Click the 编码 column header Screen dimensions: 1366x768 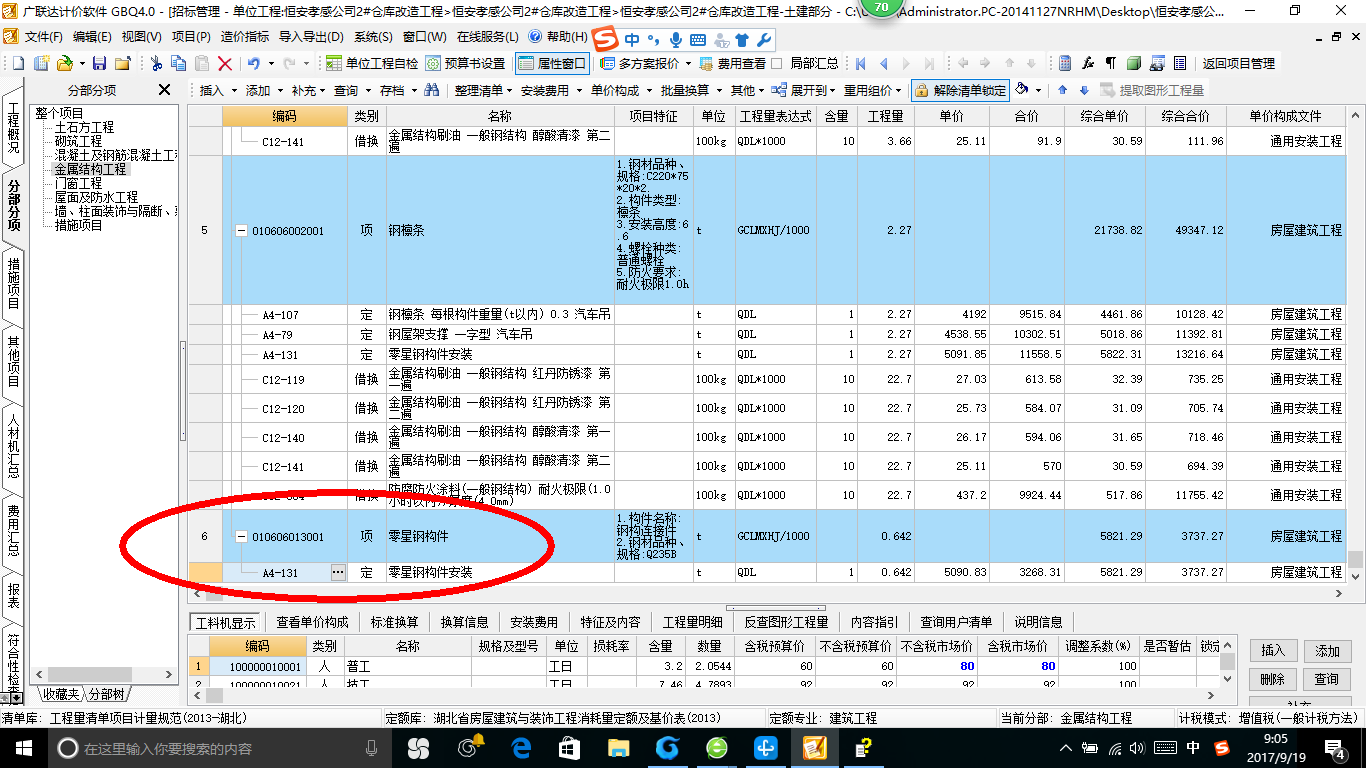click(285, 117)
